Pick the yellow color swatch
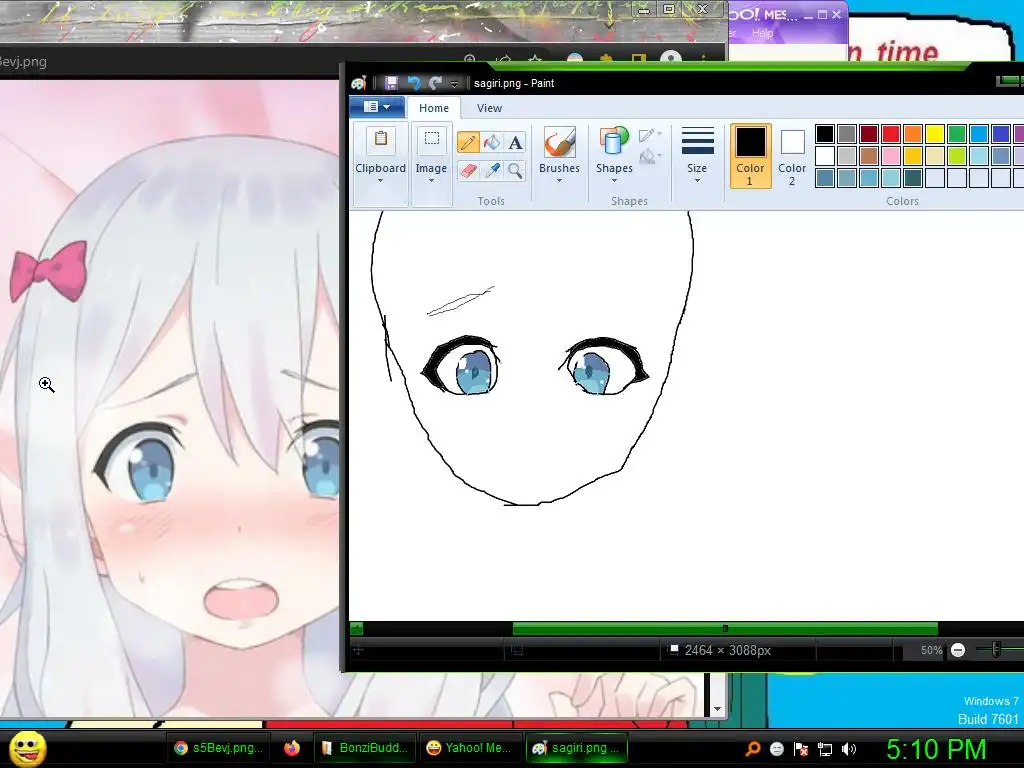Viewport: 1024px width, 768px height. point(935,134)
